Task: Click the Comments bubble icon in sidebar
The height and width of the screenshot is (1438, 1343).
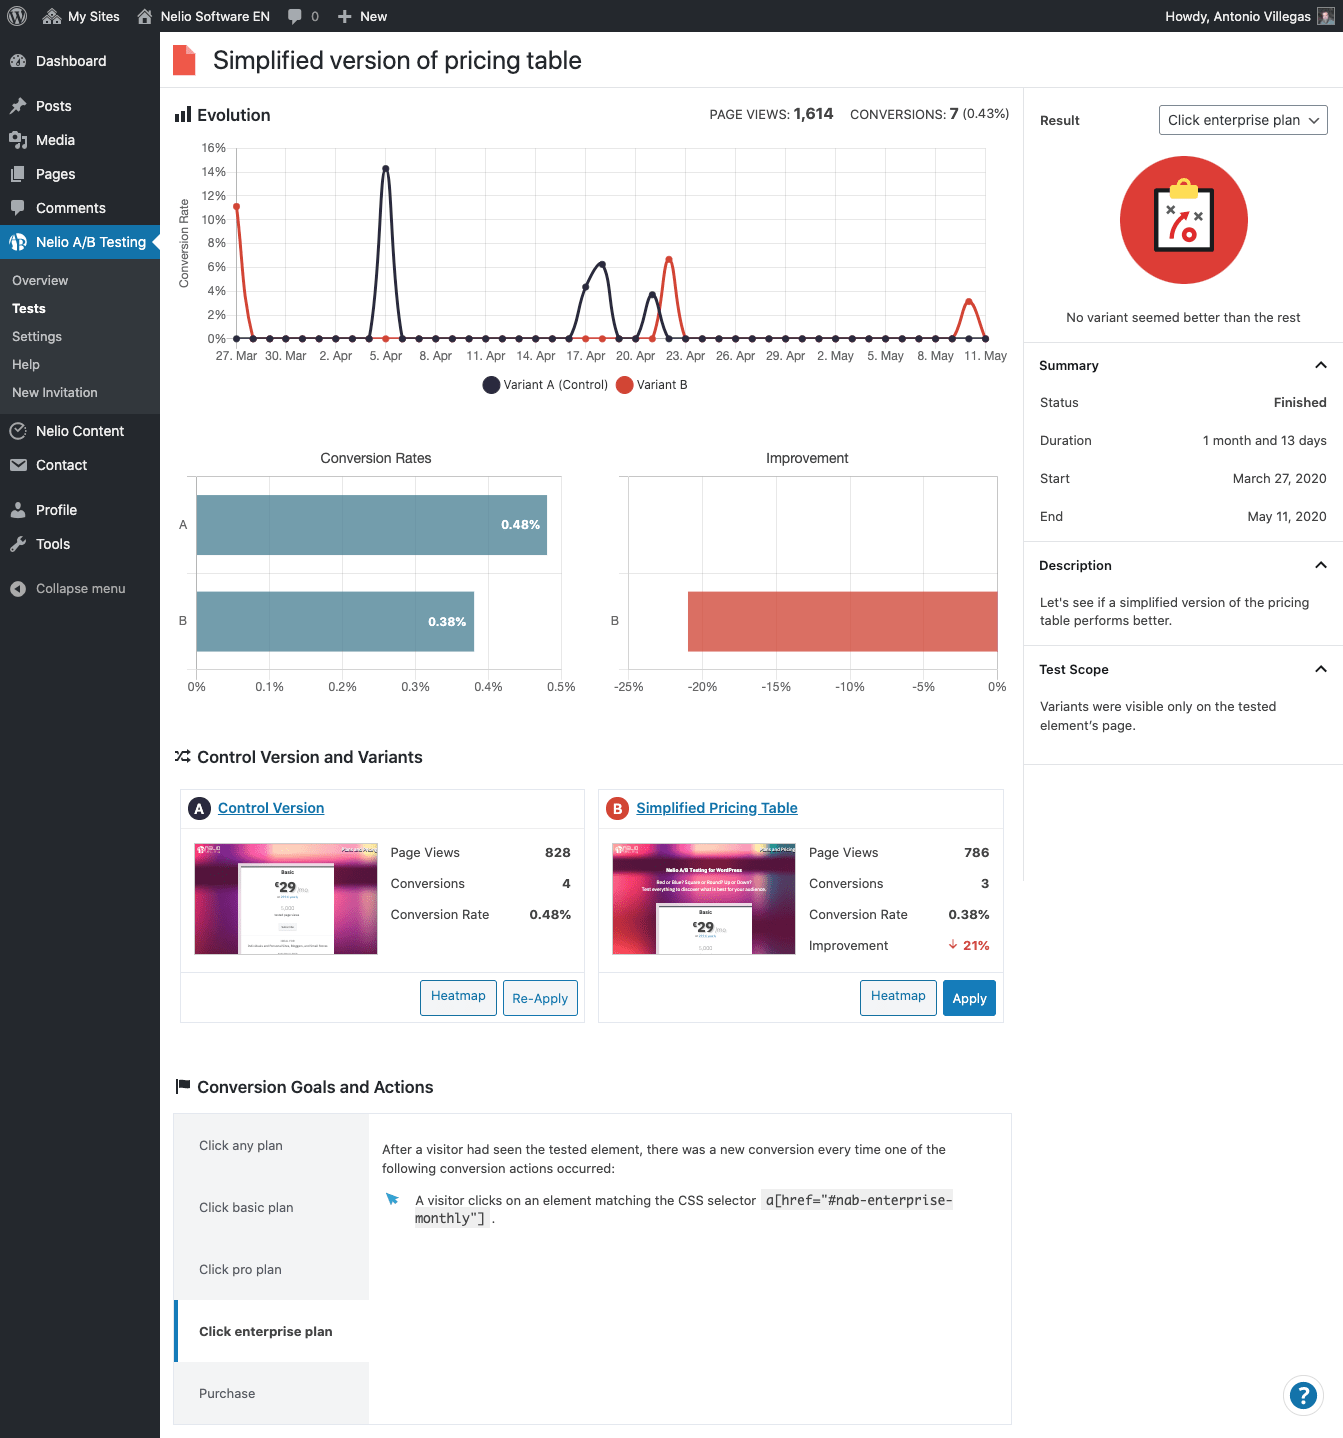Action: (18, 208)
